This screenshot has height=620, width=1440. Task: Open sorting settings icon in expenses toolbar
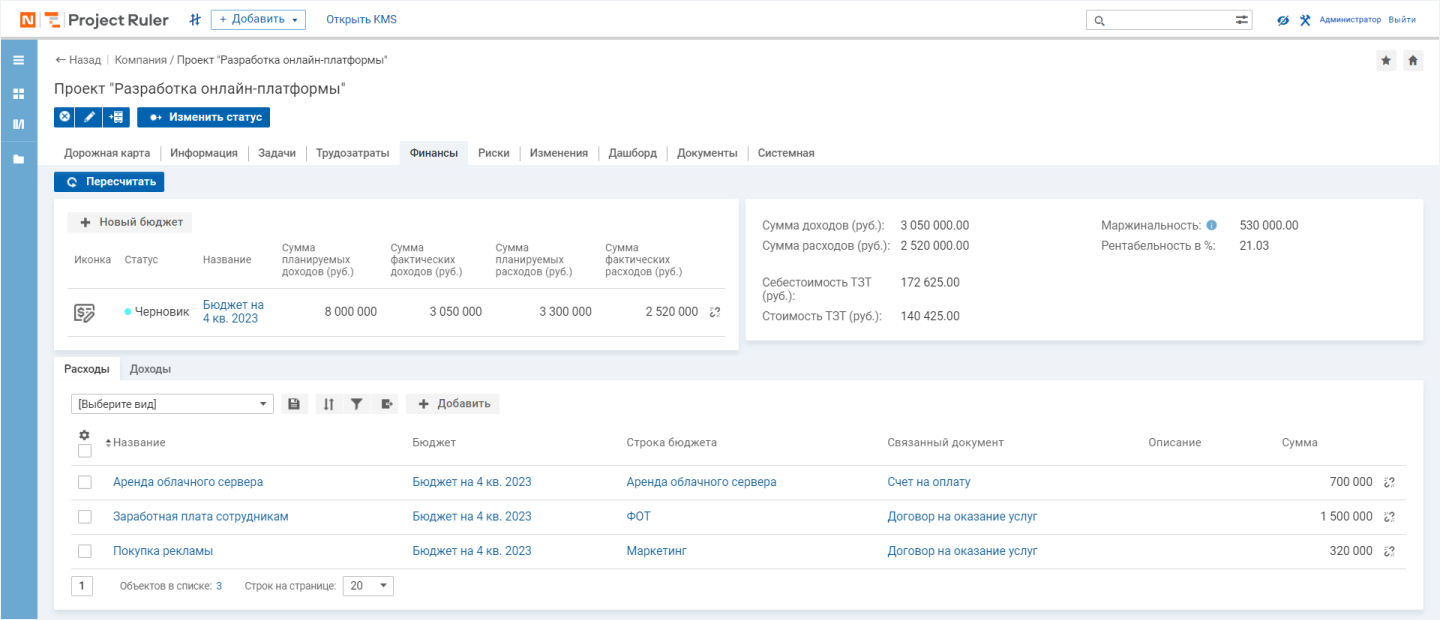(x=329, y=404)
